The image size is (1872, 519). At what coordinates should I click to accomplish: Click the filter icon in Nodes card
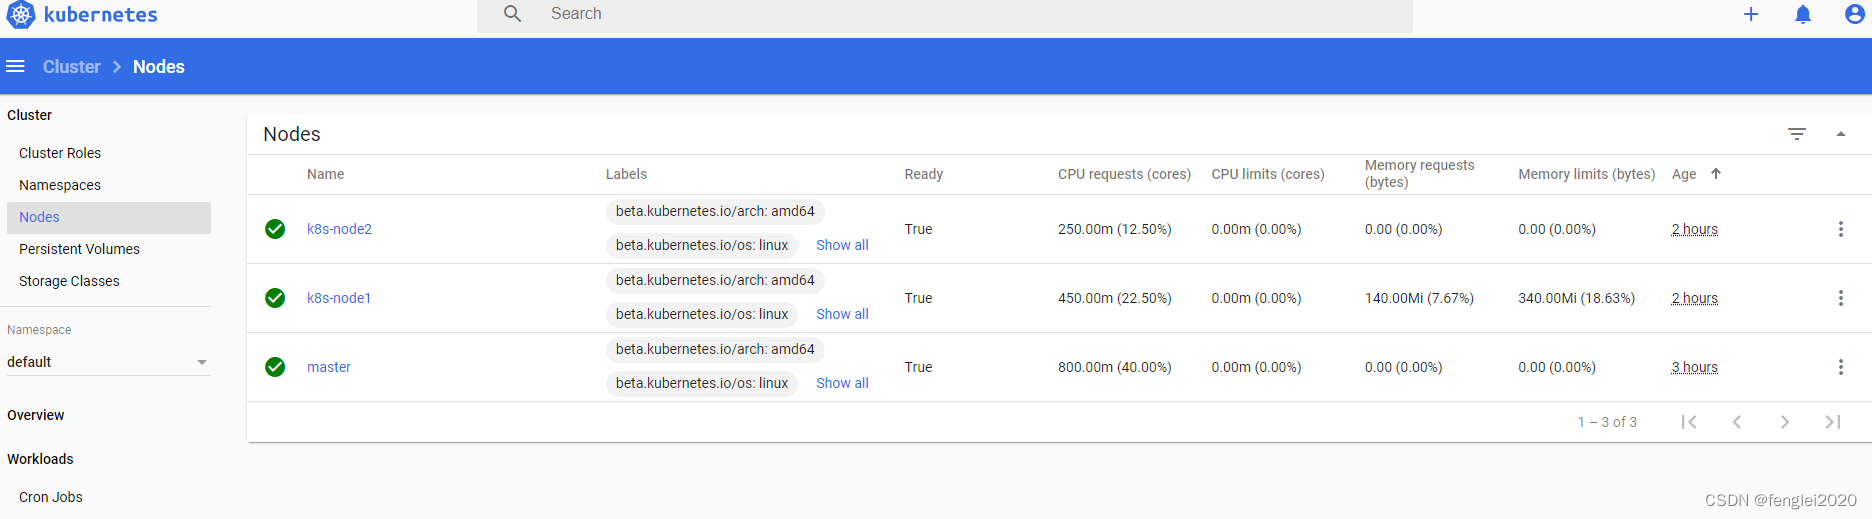(x=1797, y=134)
